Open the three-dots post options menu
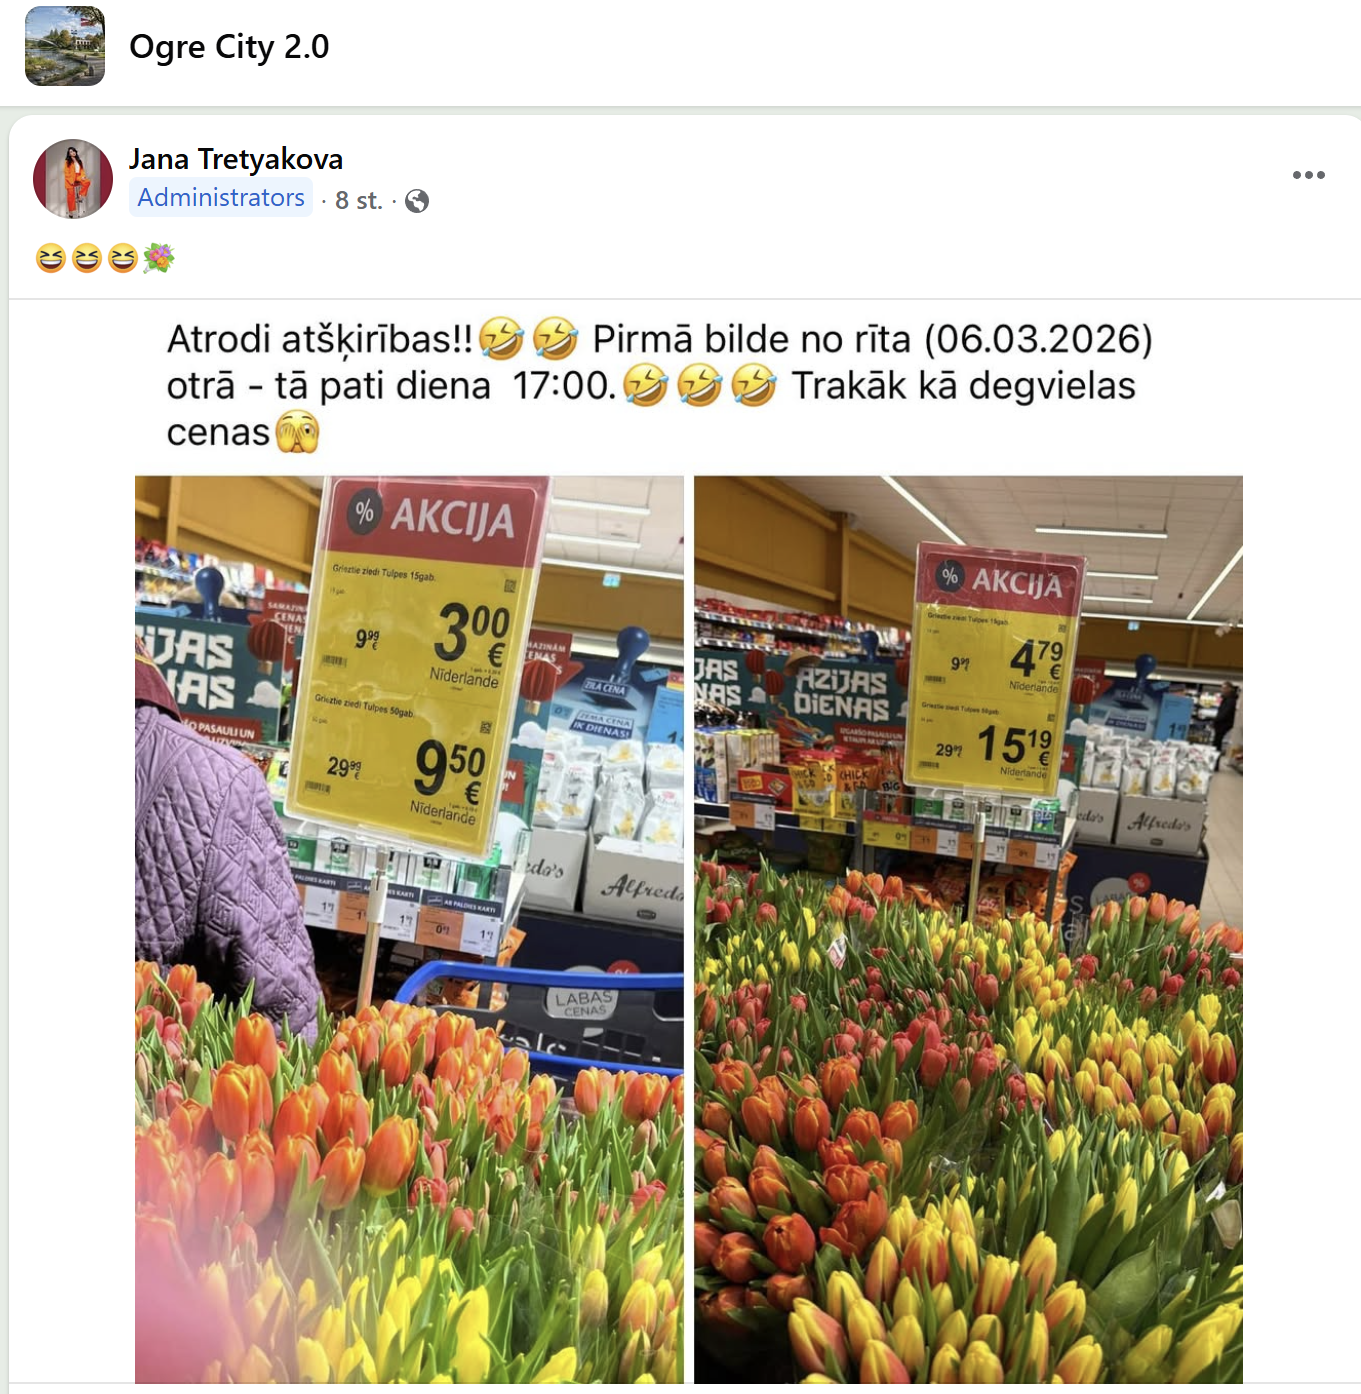The height and width of the screenshot is (1394, 1361). coord(1308,175)
